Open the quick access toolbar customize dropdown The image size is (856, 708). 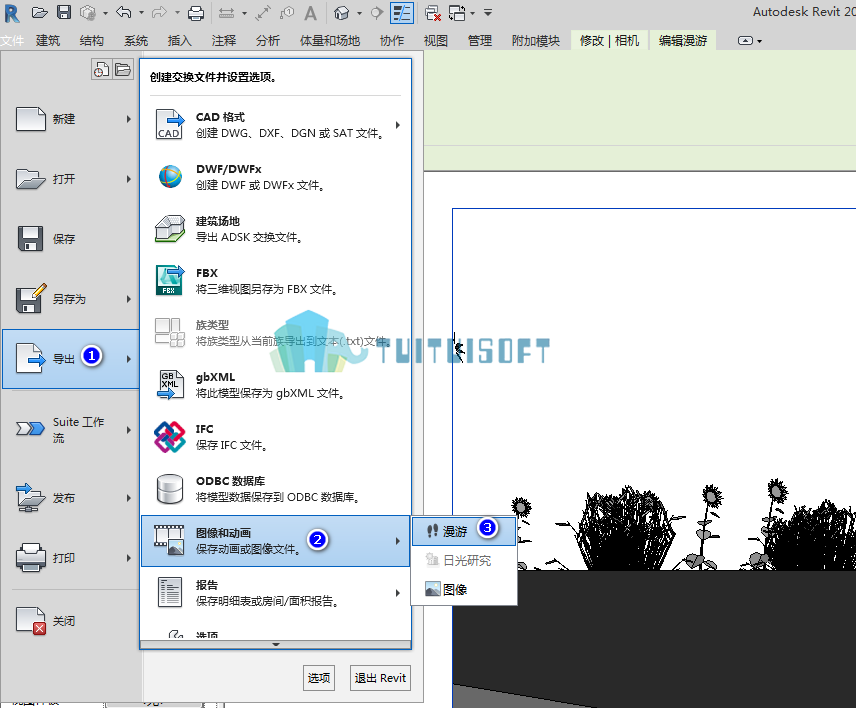click(488, 13)
